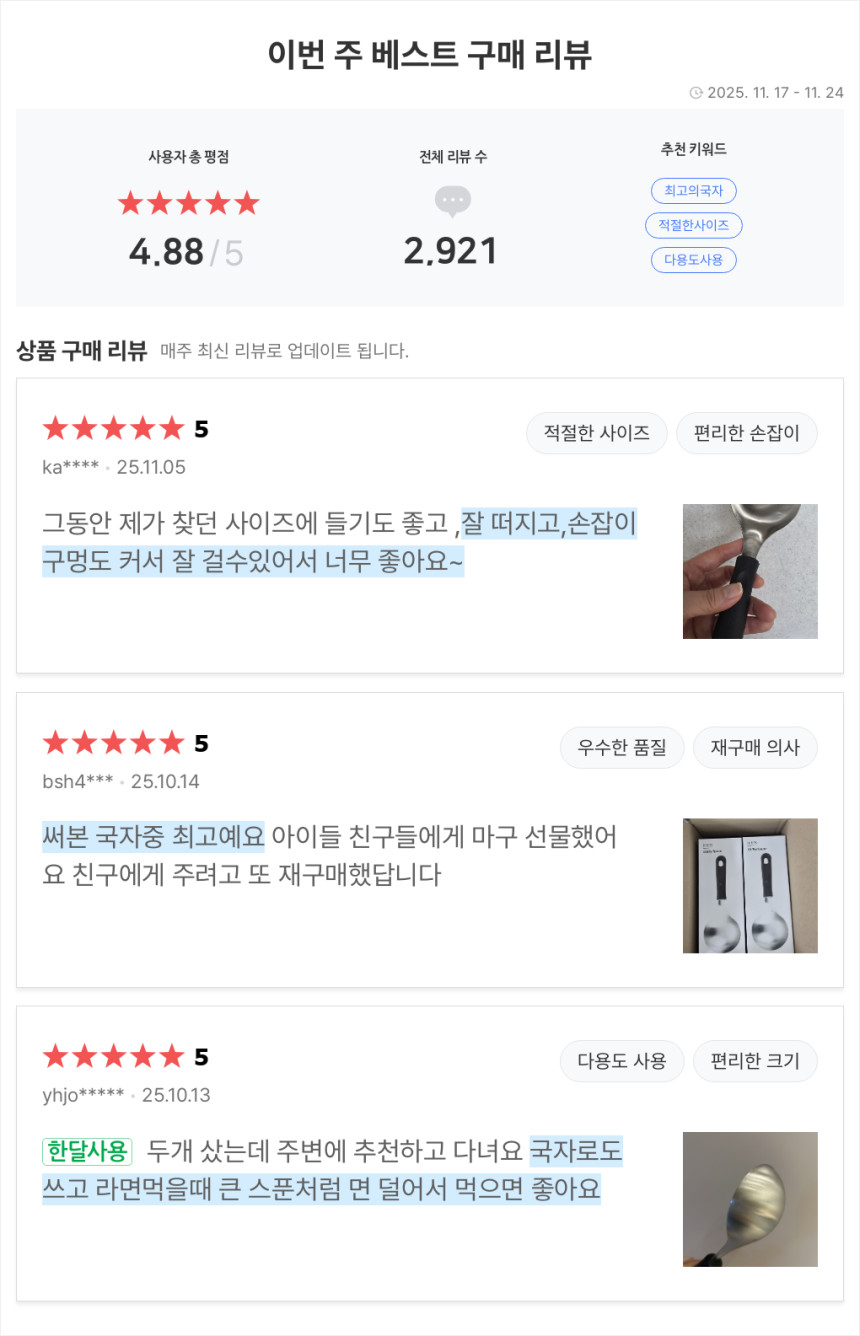Select the 다용도사용 keyword tag
Screen dimensions: 860x1336
click(x=693, y=260)
